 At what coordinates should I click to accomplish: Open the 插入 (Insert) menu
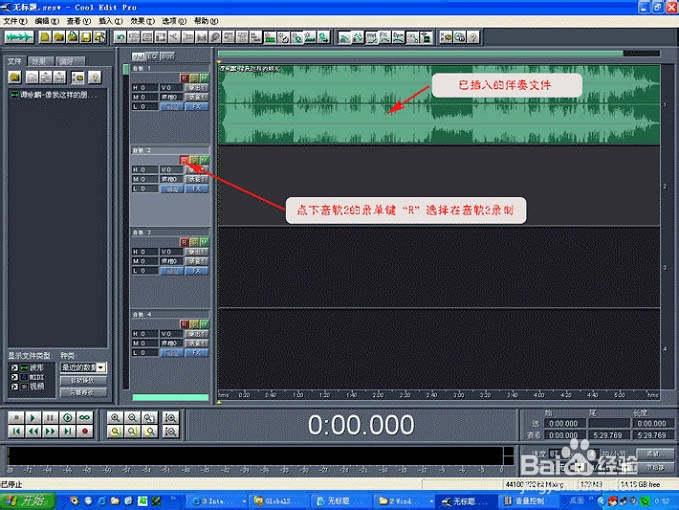click(110, 21)
